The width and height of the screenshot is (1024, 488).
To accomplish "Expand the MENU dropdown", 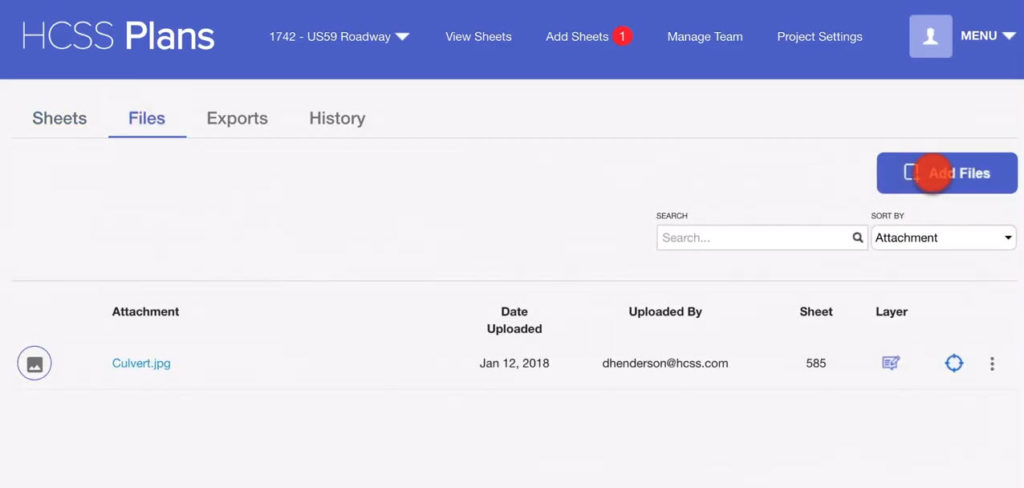I will point(985,36).
